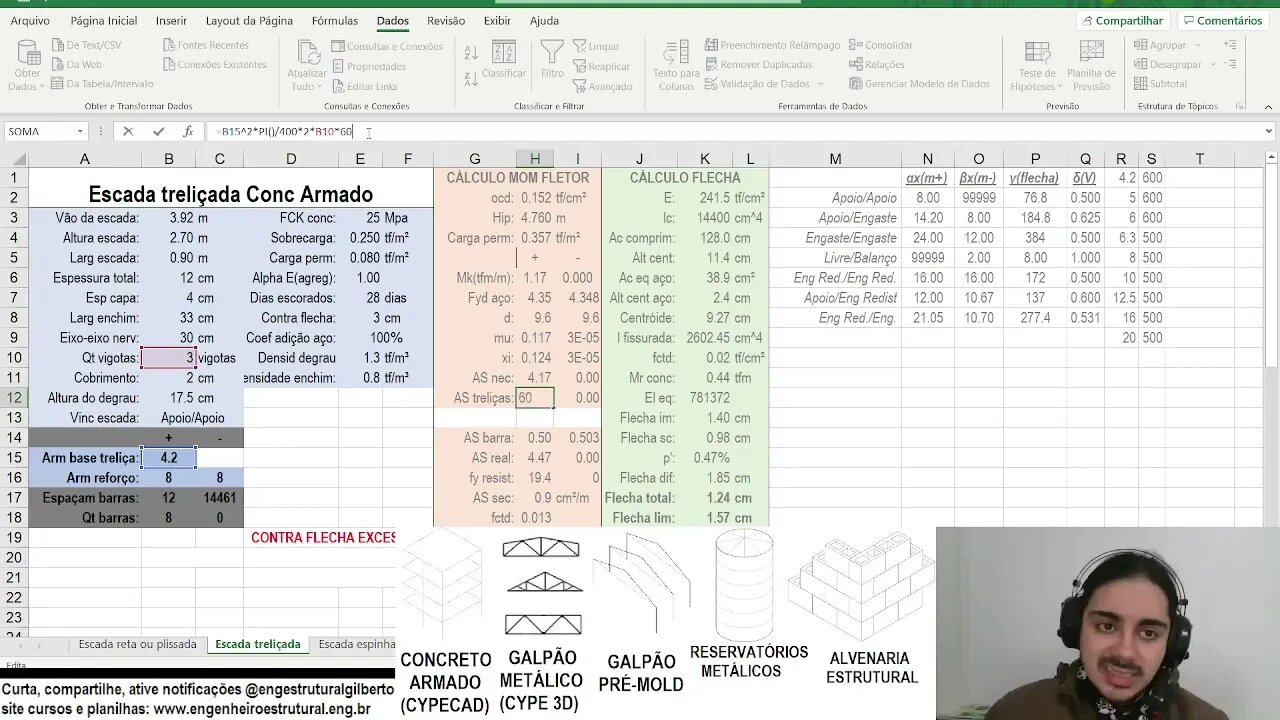Switch to Revisão tab
Image resolution: width=1280 pixels, height=720 pixels.
coord(446,21)
